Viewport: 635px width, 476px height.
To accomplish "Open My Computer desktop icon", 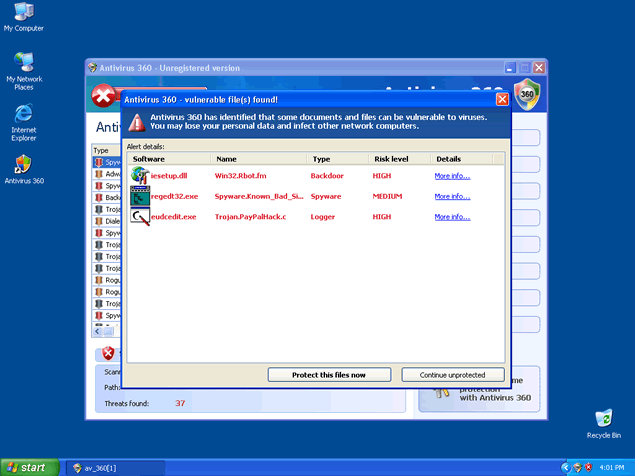I will (x=22, y=13).
